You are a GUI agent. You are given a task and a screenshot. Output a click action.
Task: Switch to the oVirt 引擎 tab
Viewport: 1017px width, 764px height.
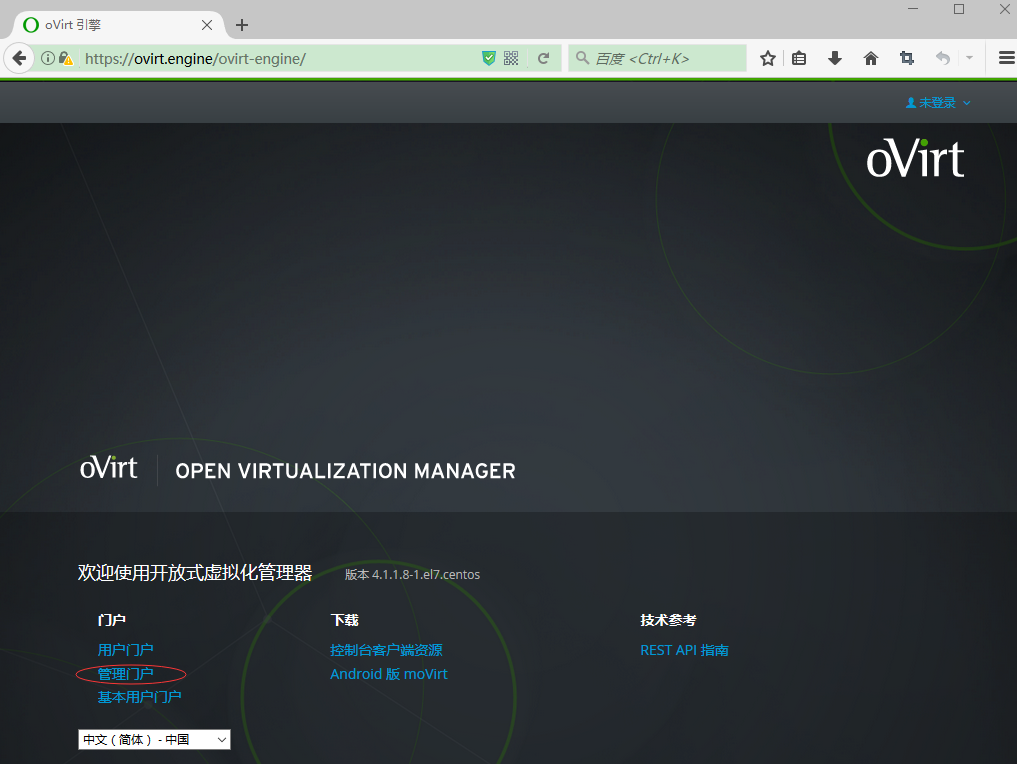click(110, 24)
